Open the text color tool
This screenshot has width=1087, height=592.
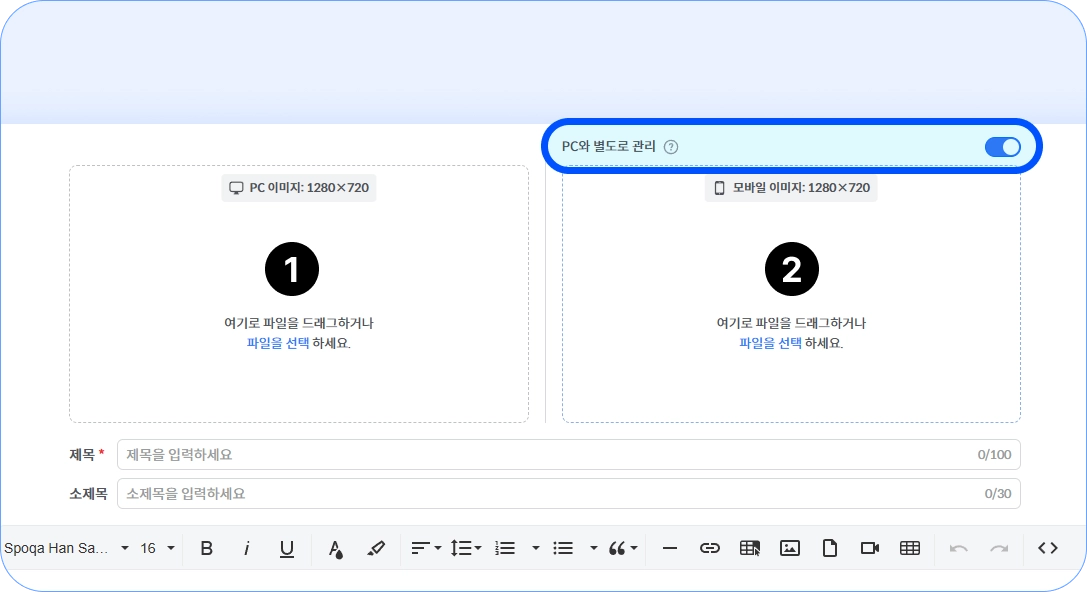click(x=336, y=548)
